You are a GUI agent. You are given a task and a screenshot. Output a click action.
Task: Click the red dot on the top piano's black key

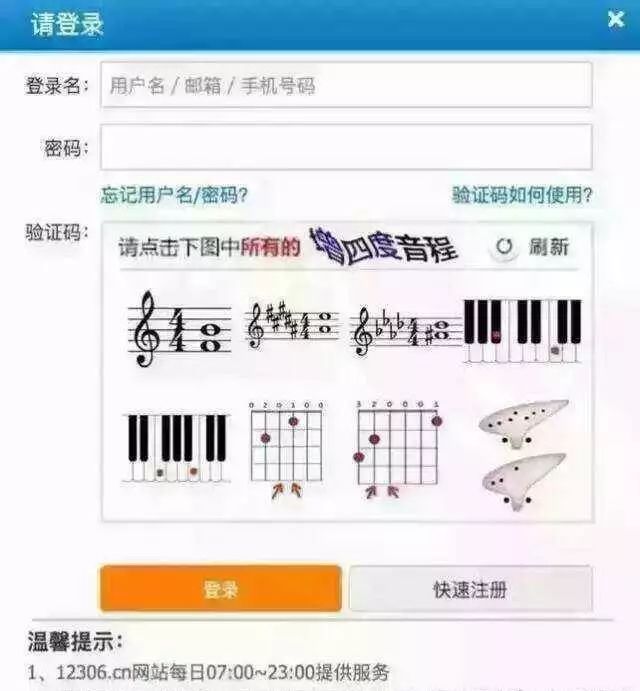[x=496, y=336]
